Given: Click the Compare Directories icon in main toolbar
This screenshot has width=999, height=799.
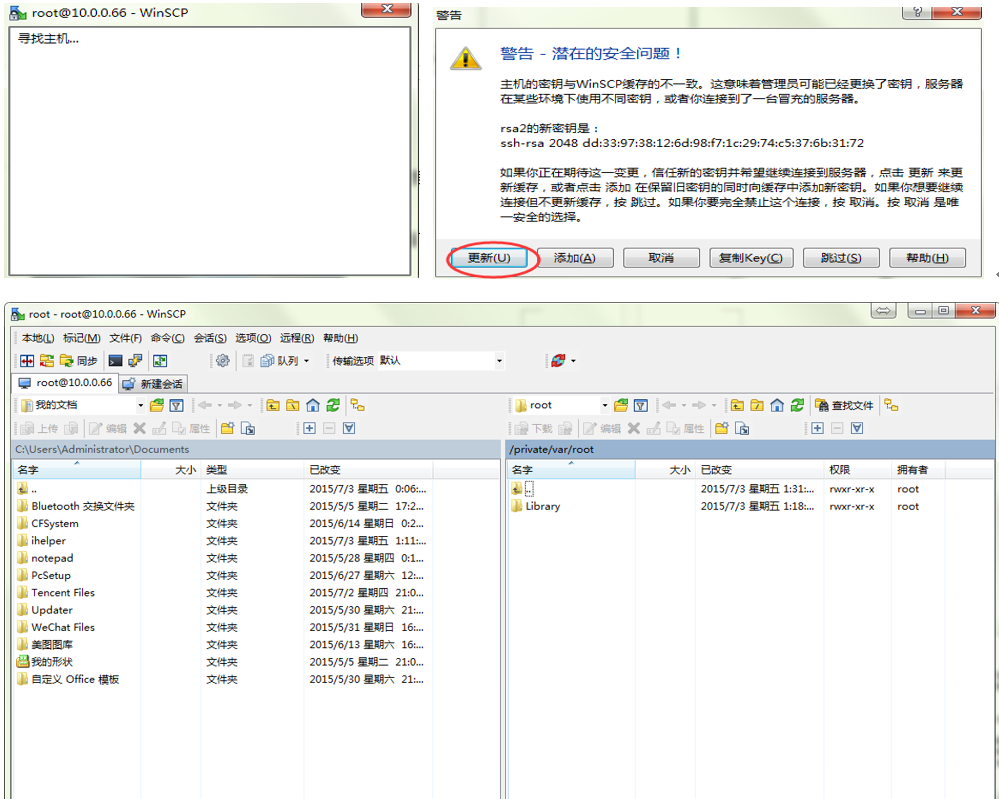Looking at the screenshot, I should (27, 361).
